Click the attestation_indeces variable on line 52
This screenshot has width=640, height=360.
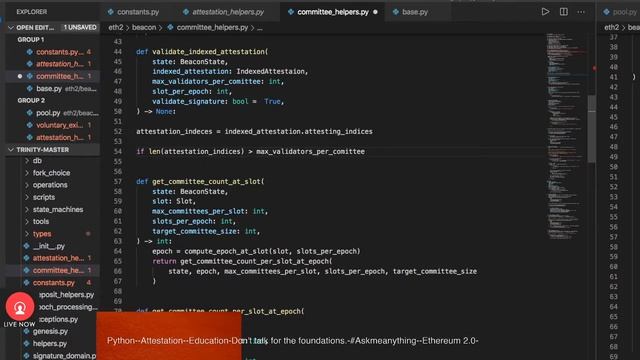pyautogui.click(x=174, y=131)
